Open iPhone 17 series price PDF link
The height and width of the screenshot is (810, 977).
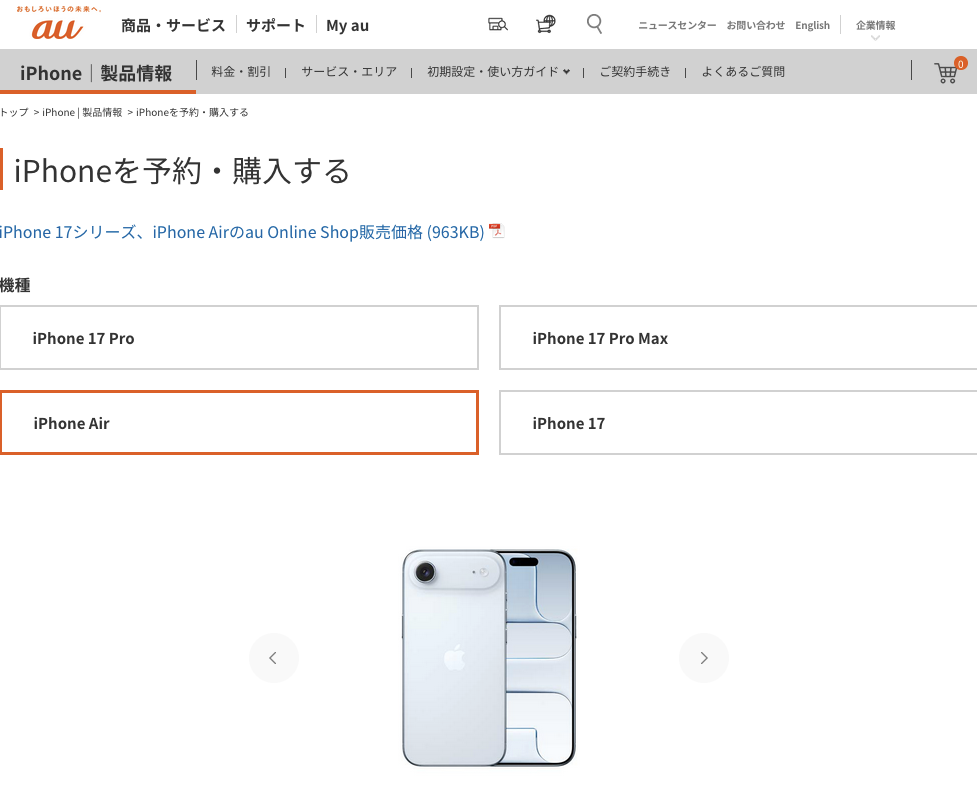[242, 232]
